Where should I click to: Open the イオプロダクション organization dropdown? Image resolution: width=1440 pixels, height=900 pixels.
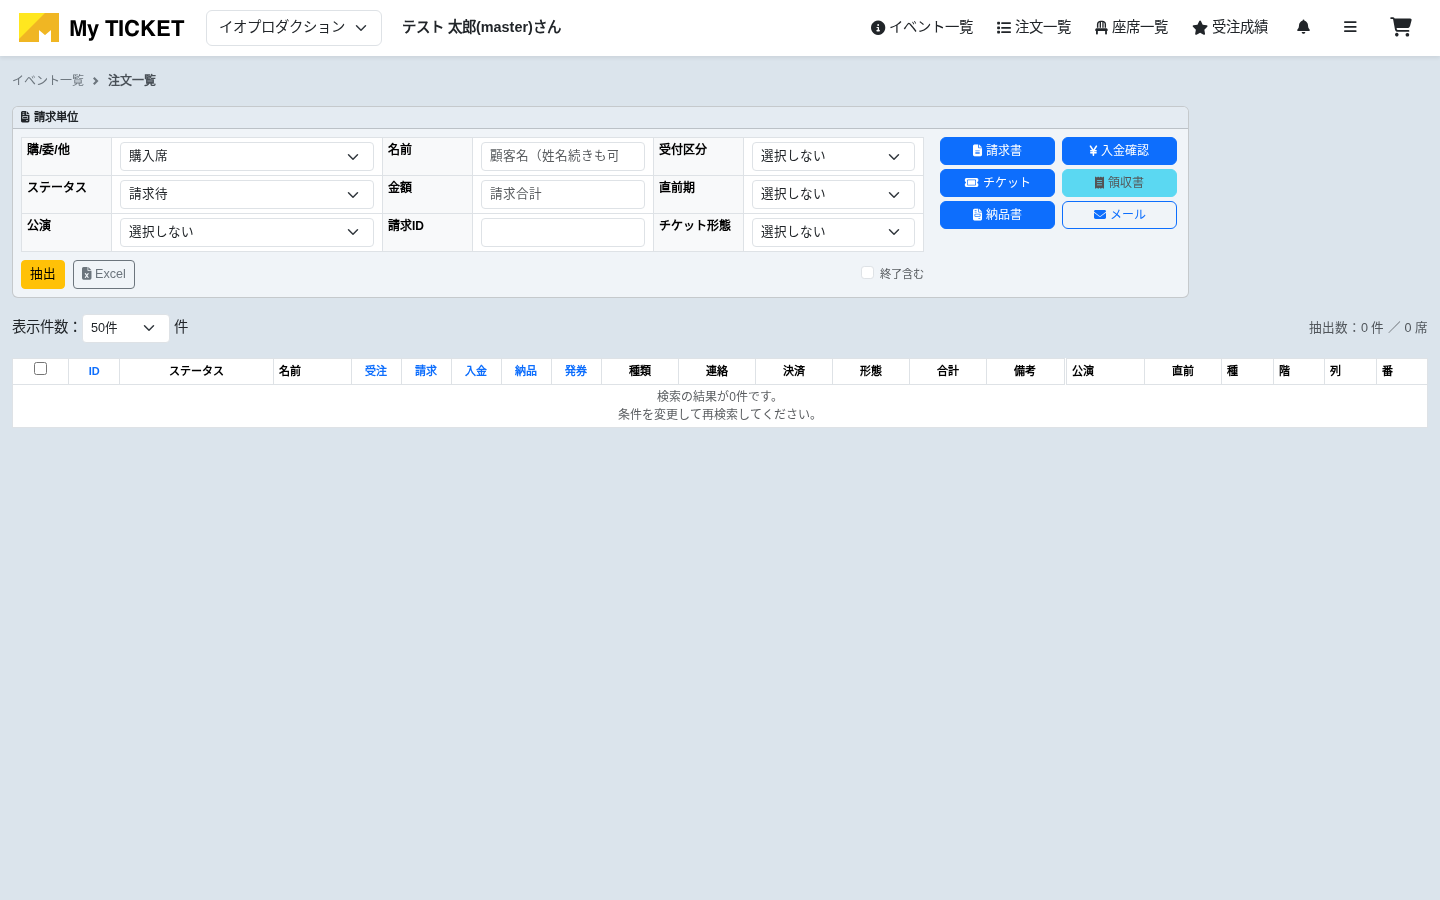click(294, 28)
